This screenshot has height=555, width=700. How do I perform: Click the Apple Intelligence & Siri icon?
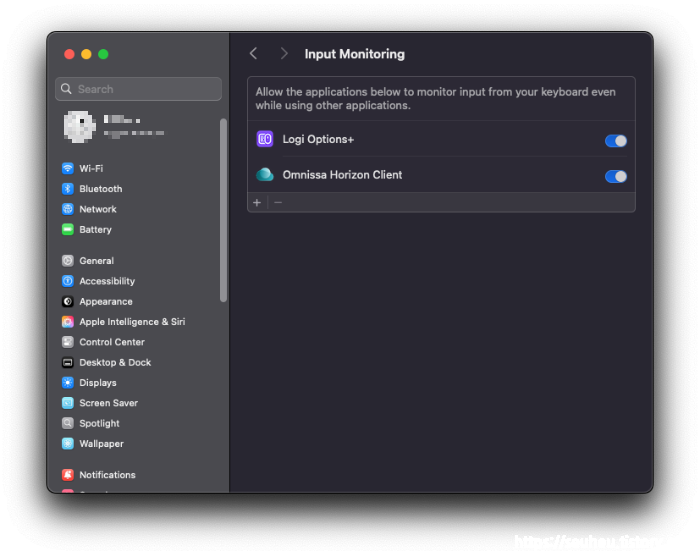click(67, 321)
